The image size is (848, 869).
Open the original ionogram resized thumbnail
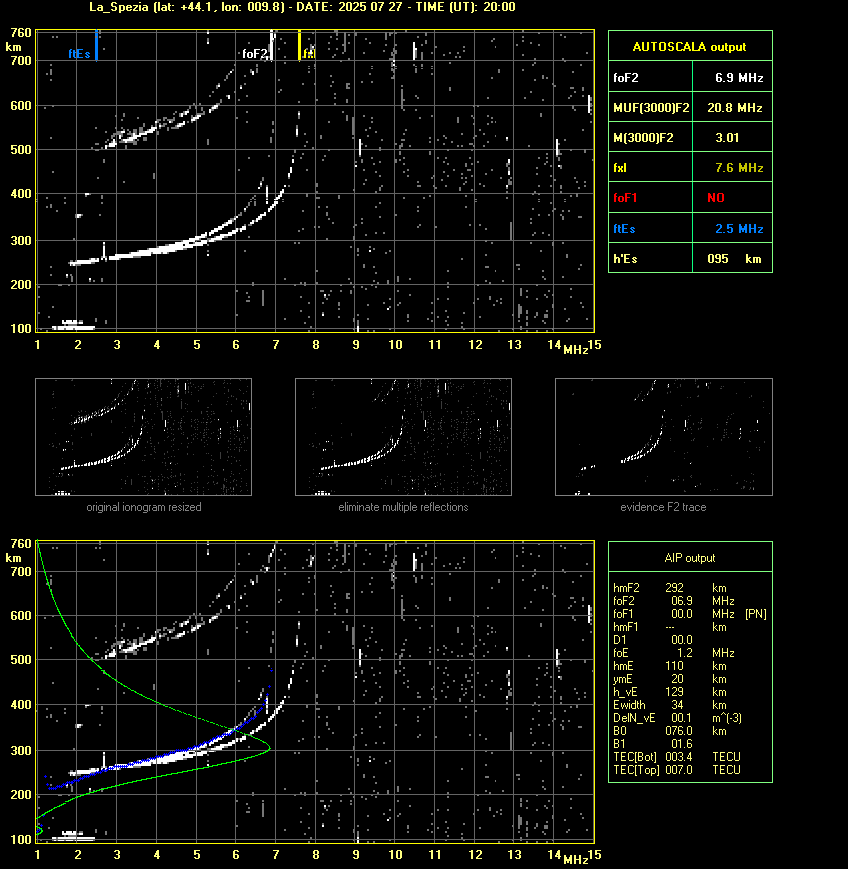click(144, 437)
